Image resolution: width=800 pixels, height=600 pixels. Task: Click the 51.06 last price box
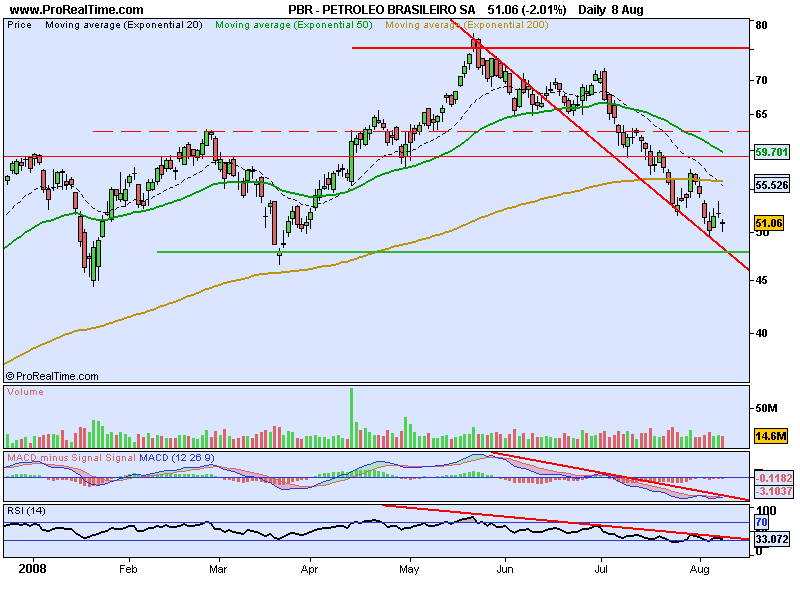pyautogui.click(x=769, y=223)
